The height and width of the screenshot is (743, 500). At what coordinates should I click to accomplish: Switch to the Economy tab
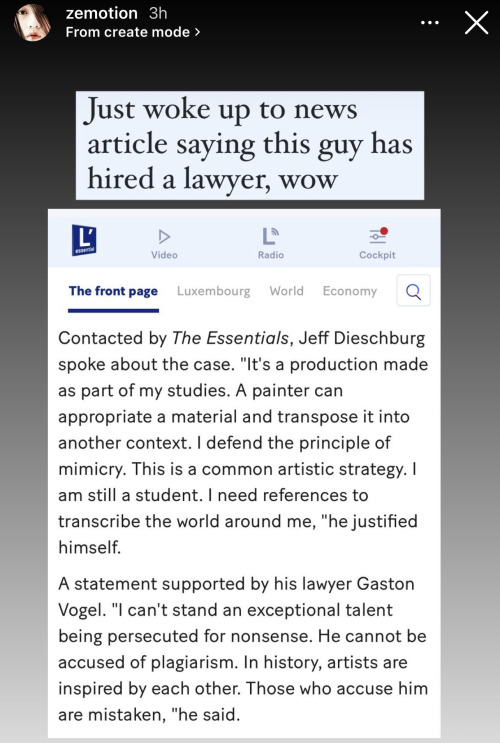tap(350, 291)
